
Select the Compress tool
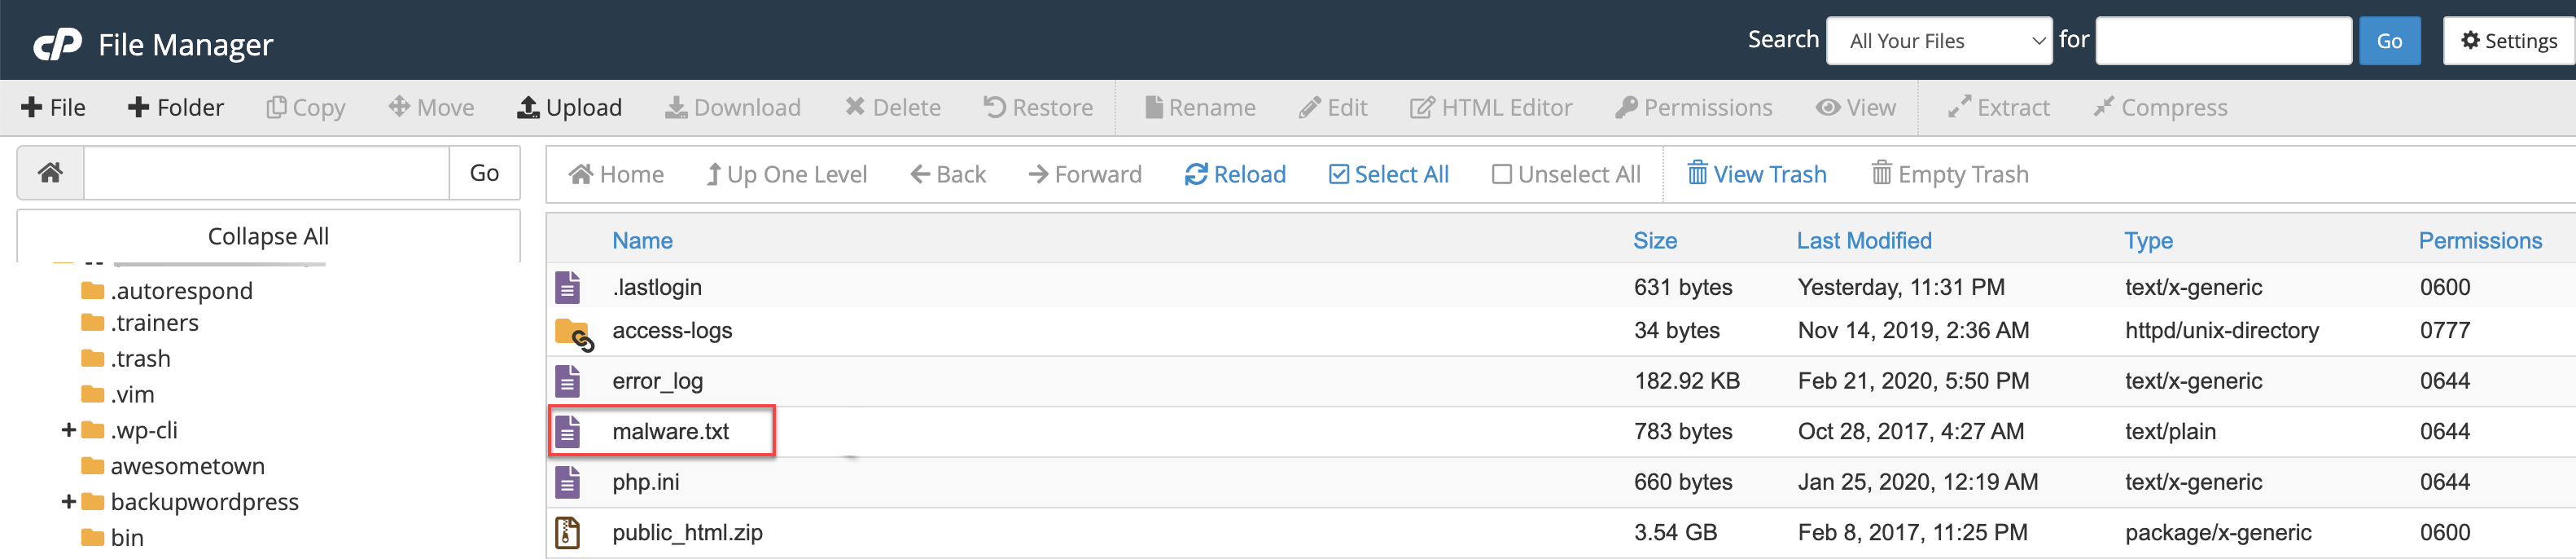pos(2159,107)
